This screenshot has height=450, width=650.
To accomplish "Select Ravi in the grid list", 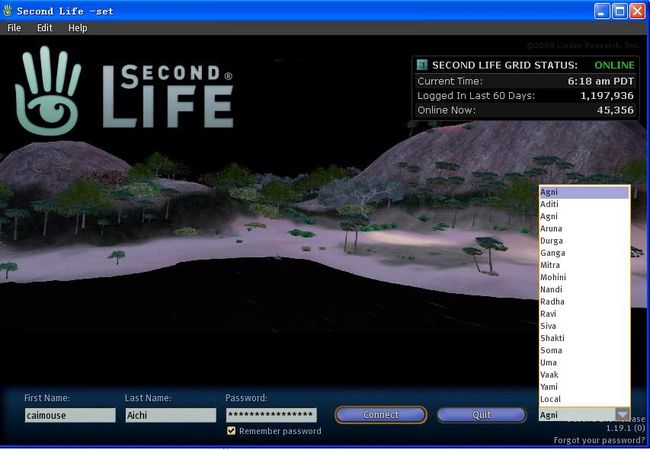I will [x=584, y=314].
